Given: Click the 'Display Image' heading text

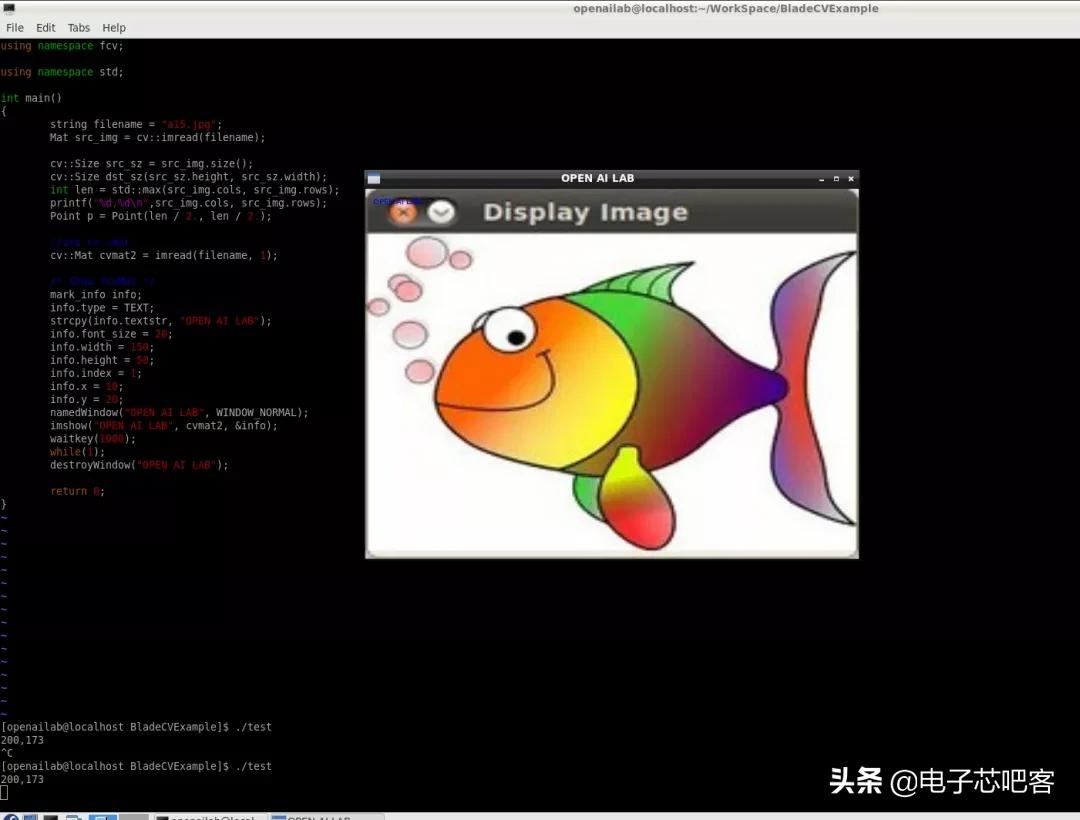Looking at the screenshot, I should [585, 212].
